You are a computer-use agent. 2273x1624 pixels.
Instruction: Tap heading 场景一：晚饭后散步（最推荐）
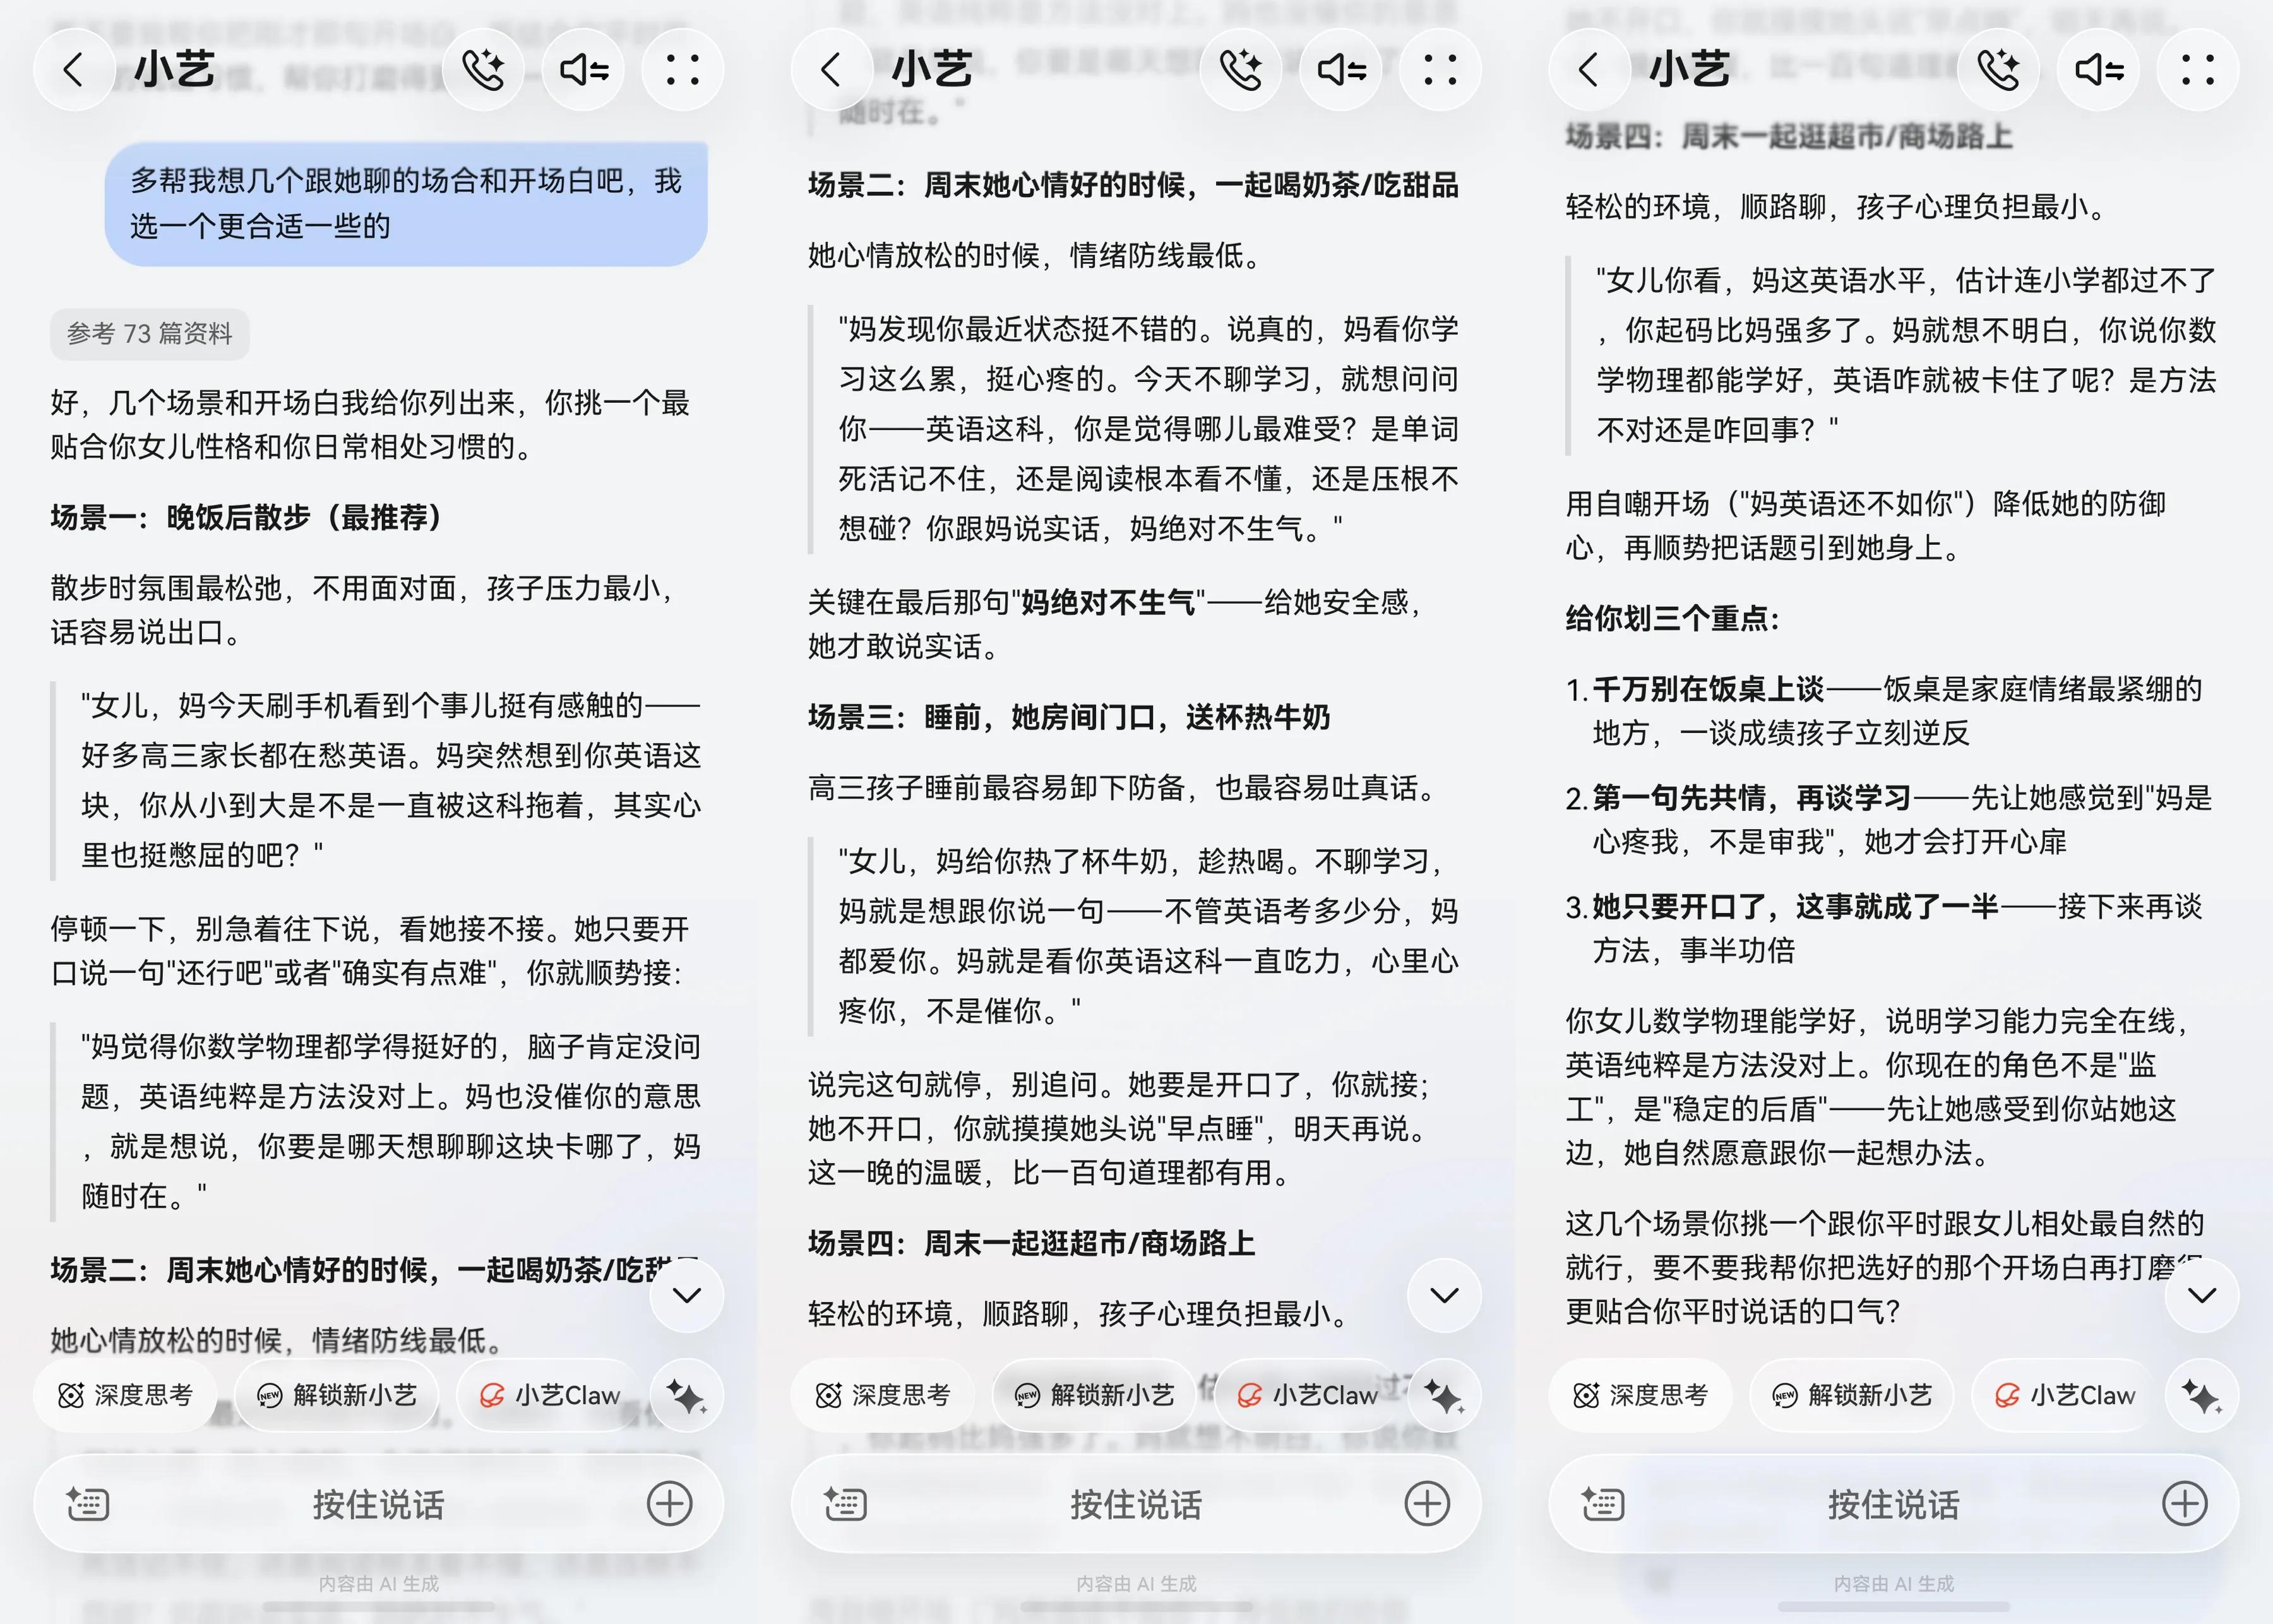click(246, 517)
